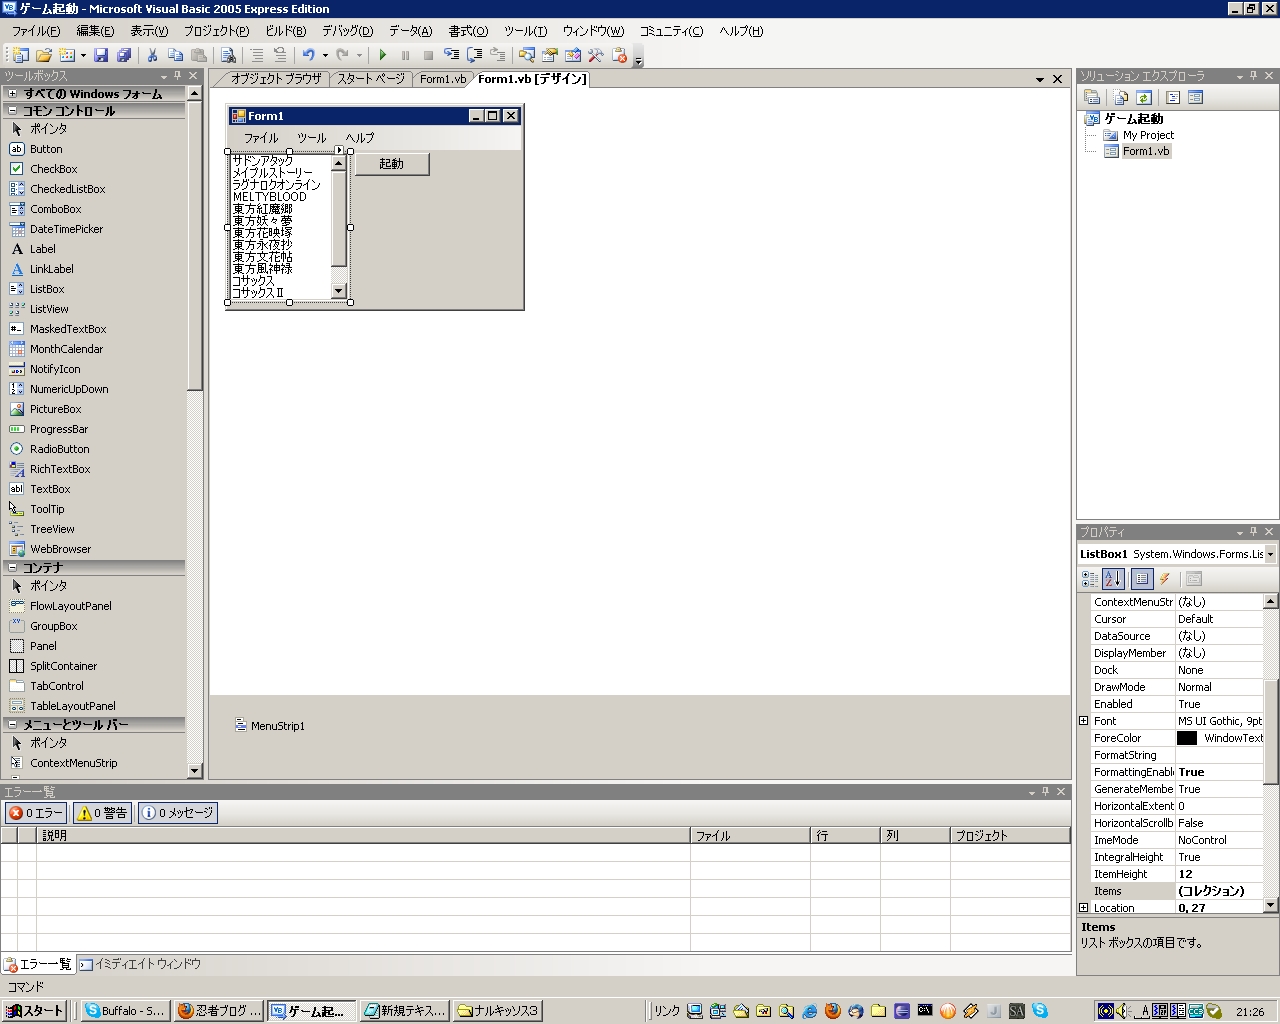
Task: Click the New Project toolbar icon
Action: click(20, 55)
